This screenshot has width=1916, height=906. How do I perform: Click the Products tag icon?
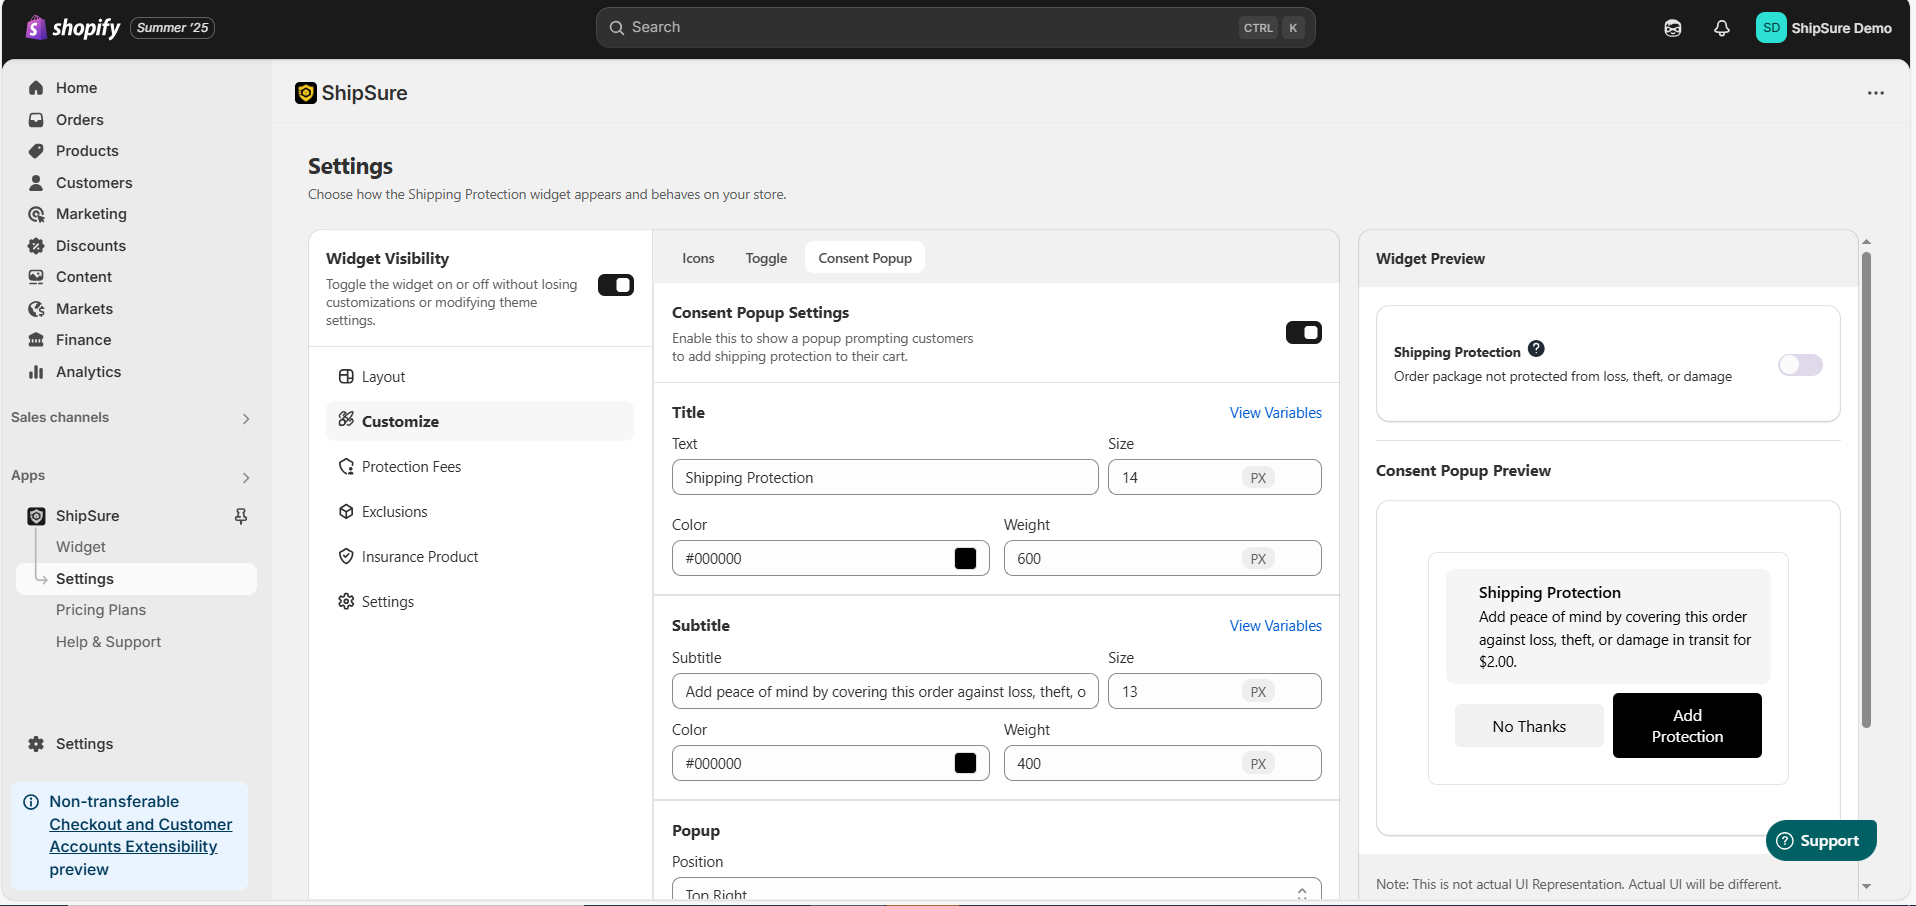click(36, 151)
